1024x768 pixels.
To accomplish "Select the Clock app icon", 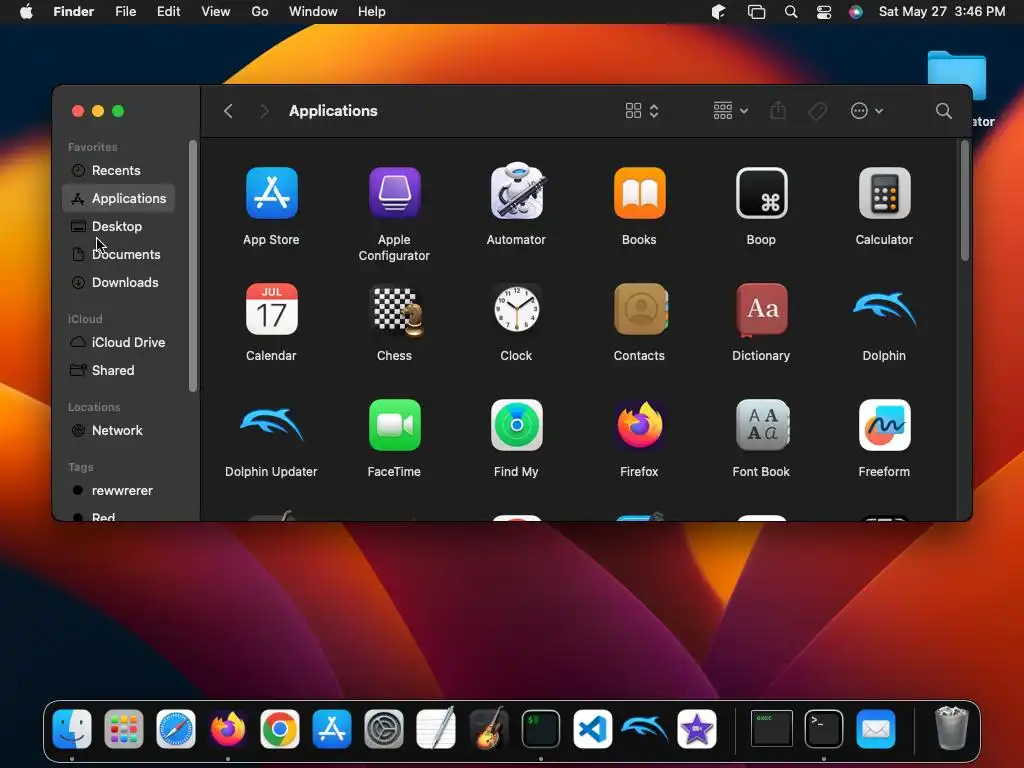I will pyautogui.click(x=517, y=309).
